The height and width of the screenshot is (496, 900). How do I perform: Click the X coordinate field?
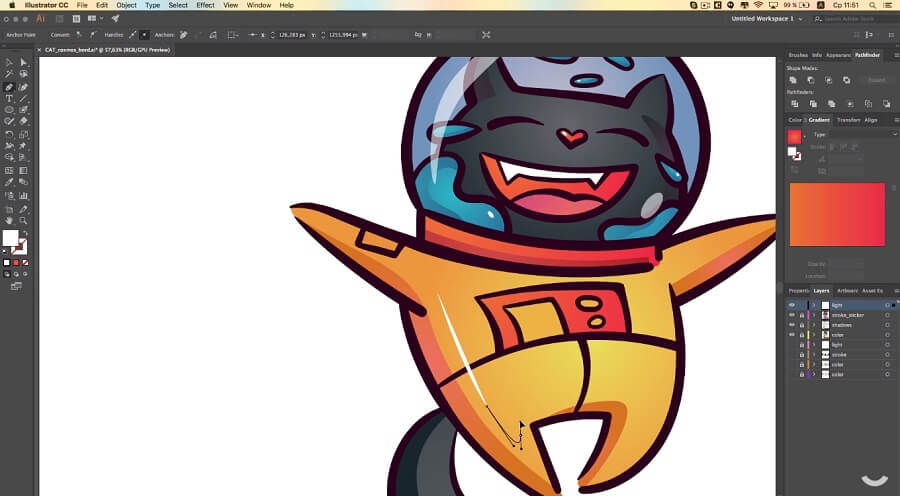[292, 35]
